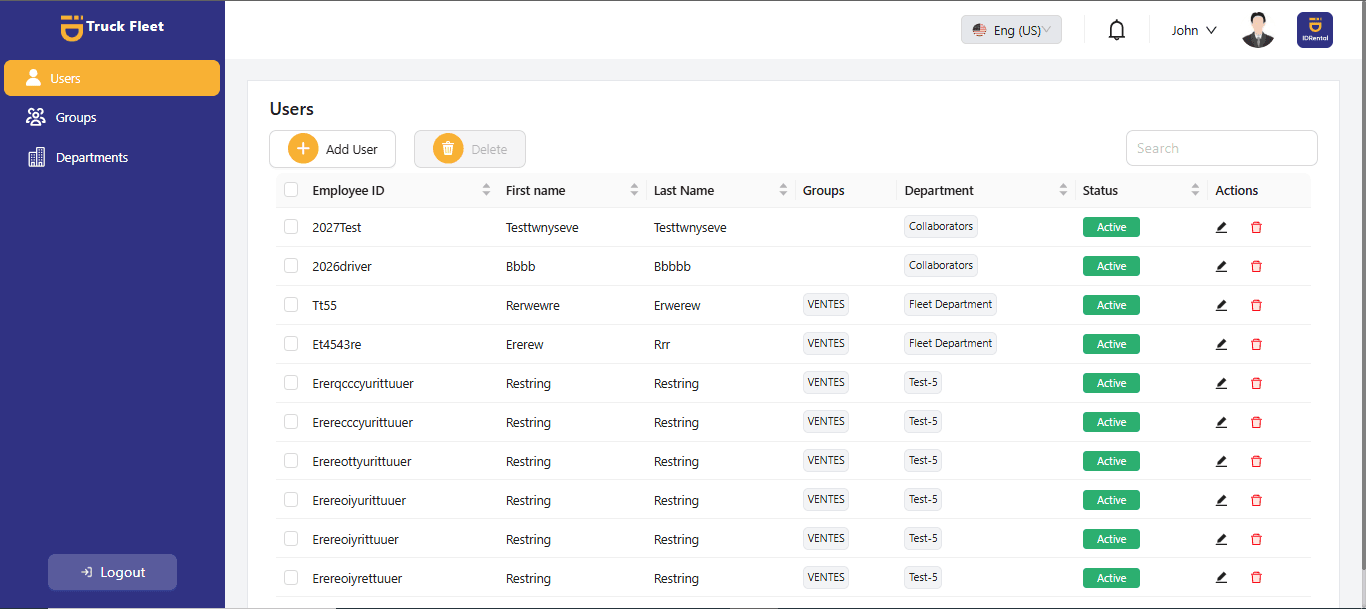
Task: Click the IDRental logo badge
Action: pyautogui.click(x=1315, y=30)
